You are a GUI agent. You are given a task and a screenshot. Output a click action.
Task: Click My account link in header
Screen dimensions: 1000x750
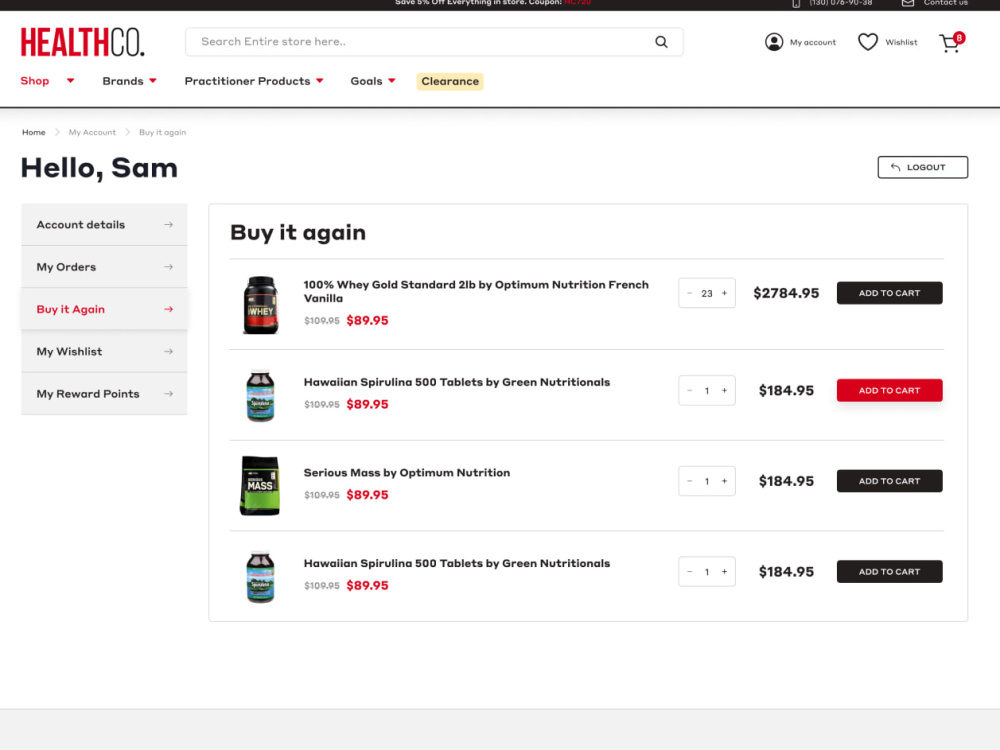click(812, 43)
